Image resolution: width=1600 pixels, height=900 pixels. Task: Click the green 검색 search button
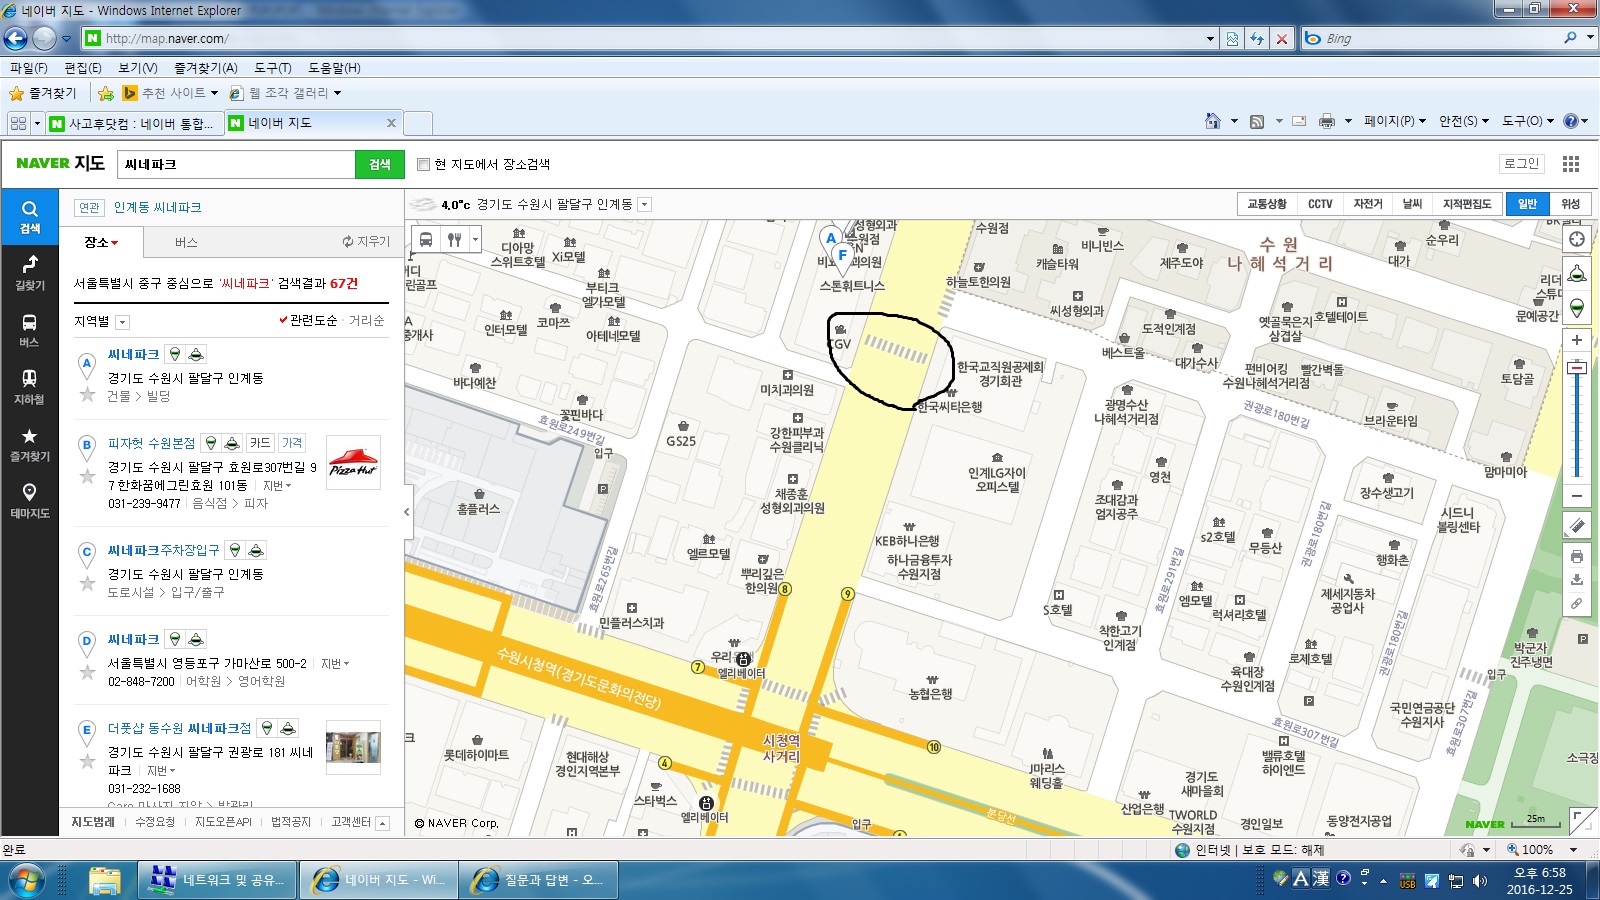(x=379, y=164)
